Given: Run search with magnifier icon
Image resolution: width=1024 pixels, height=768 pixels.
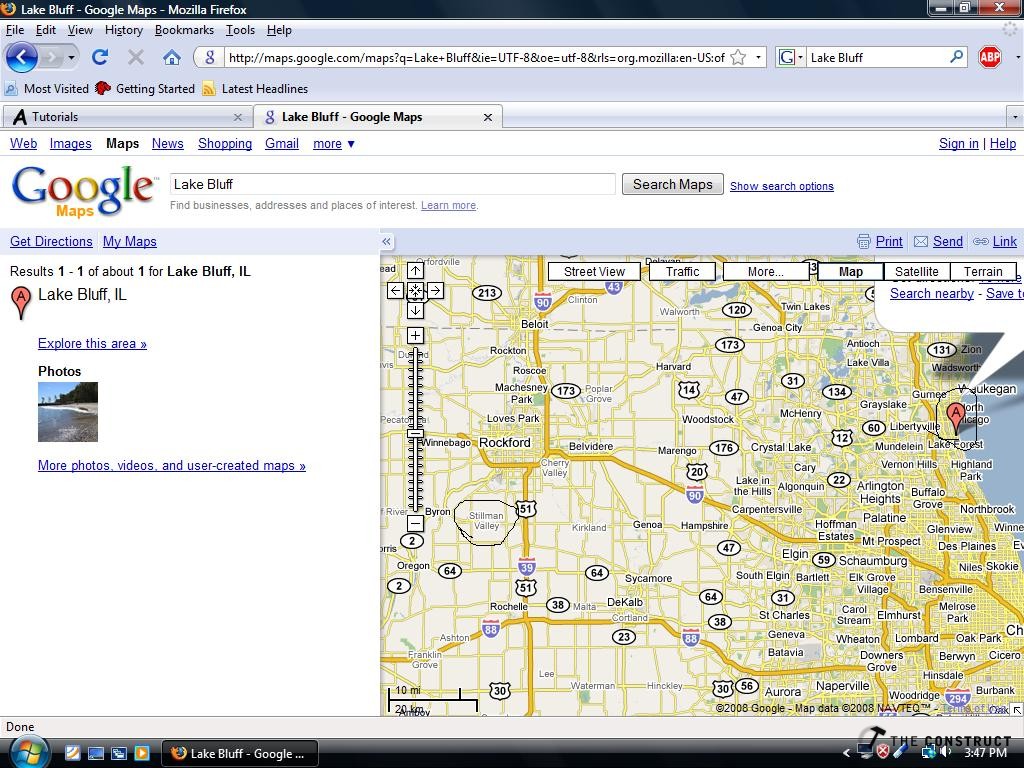Looking at the screenshot, I should click(x=956, y=57).
